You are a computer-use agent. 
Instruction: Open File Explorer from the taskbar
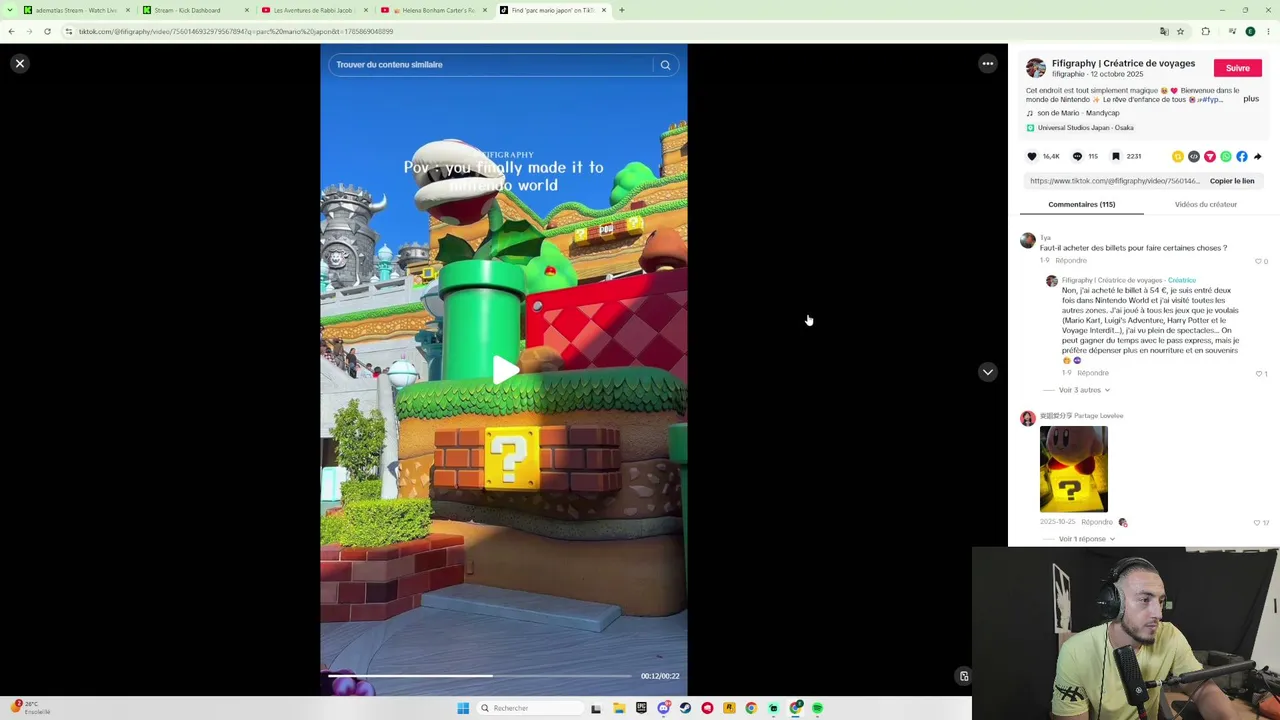click(x=619, y=708)
